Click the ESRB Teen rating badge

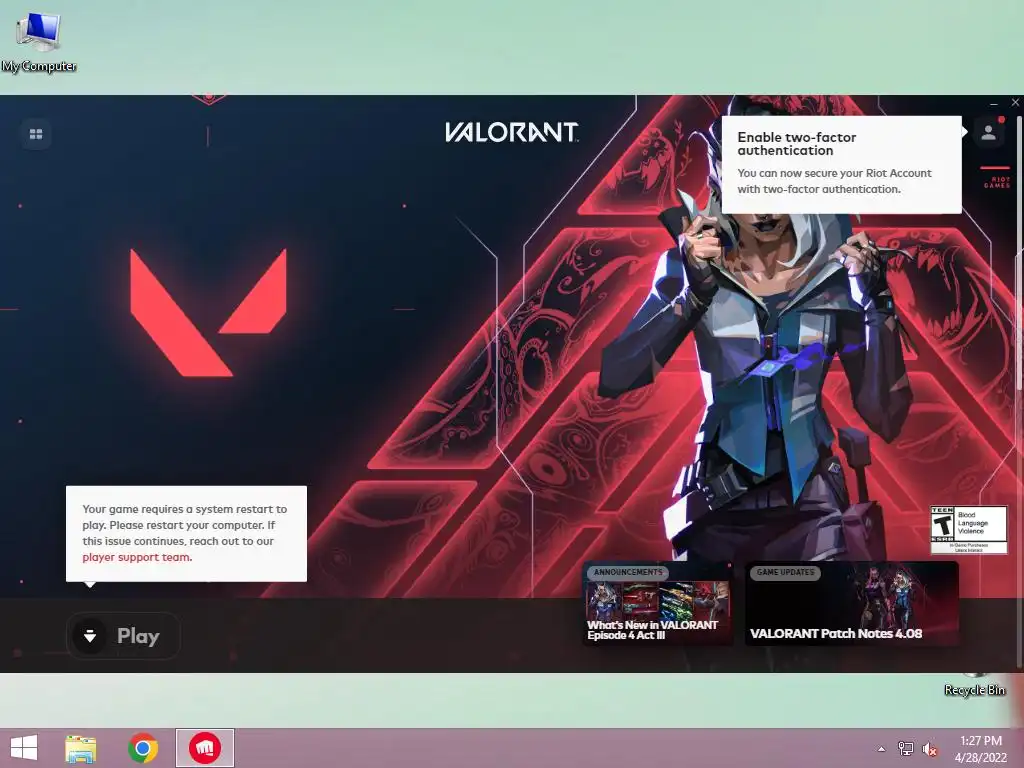click(x=968, y=530)
